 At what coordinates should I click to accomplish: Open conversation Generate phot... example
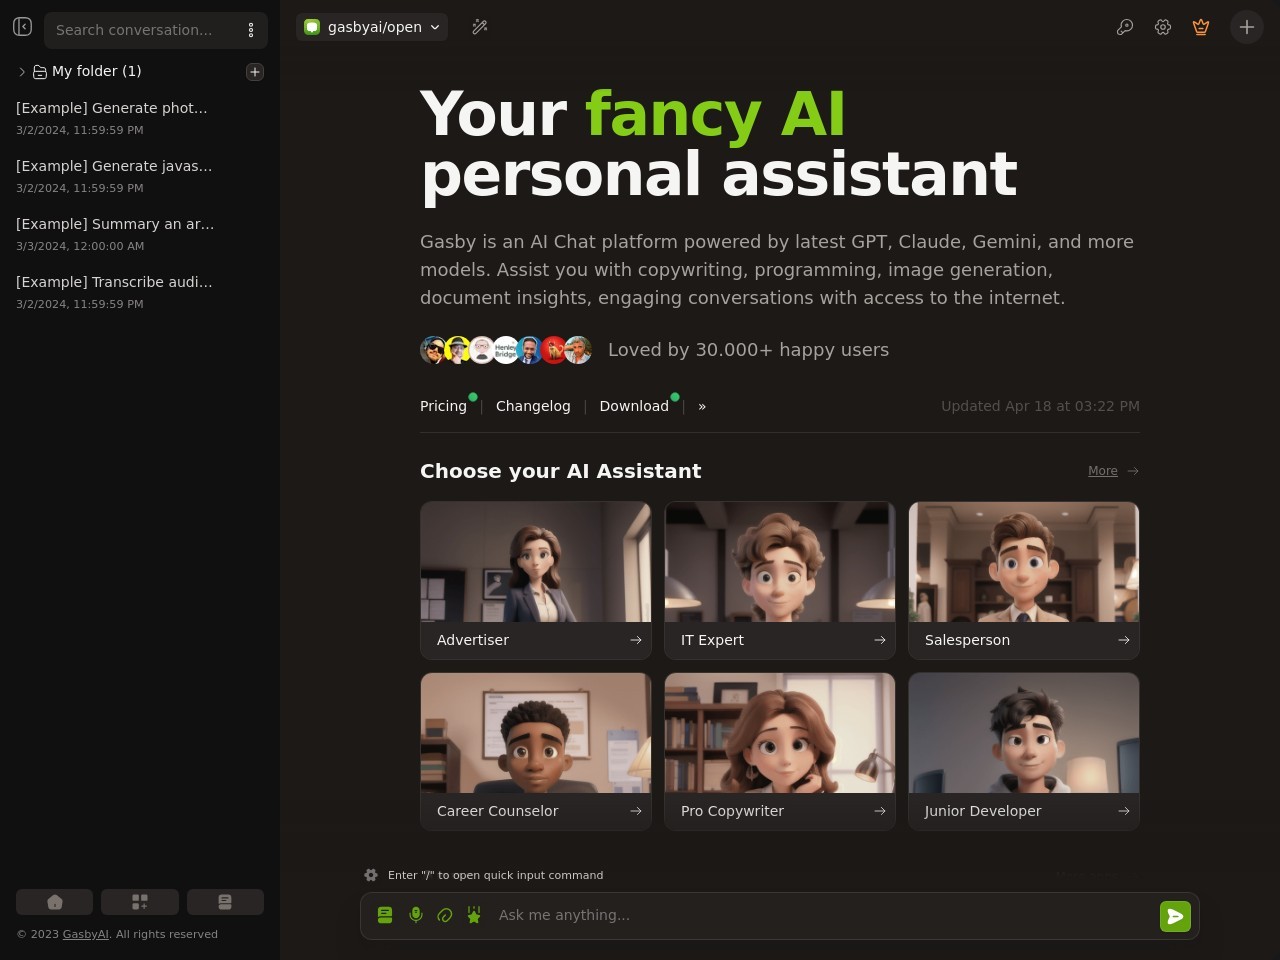click(x=140, y=118)
